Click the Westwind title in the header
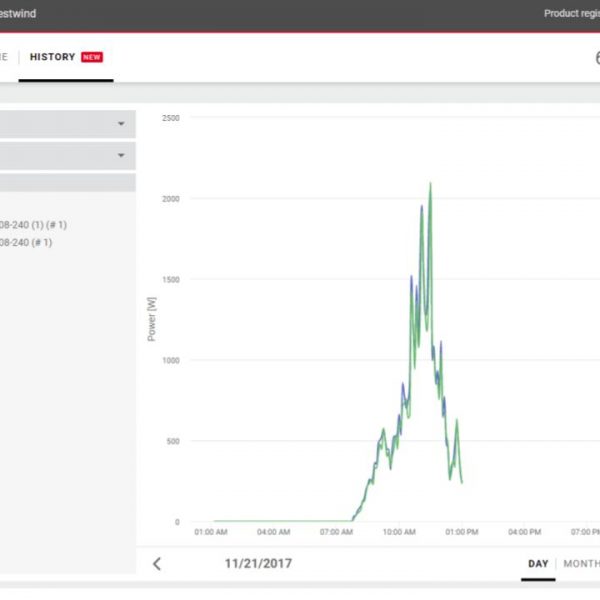This screenshot has width=600, height=600. pyautogui.click(x=18, y=14)
